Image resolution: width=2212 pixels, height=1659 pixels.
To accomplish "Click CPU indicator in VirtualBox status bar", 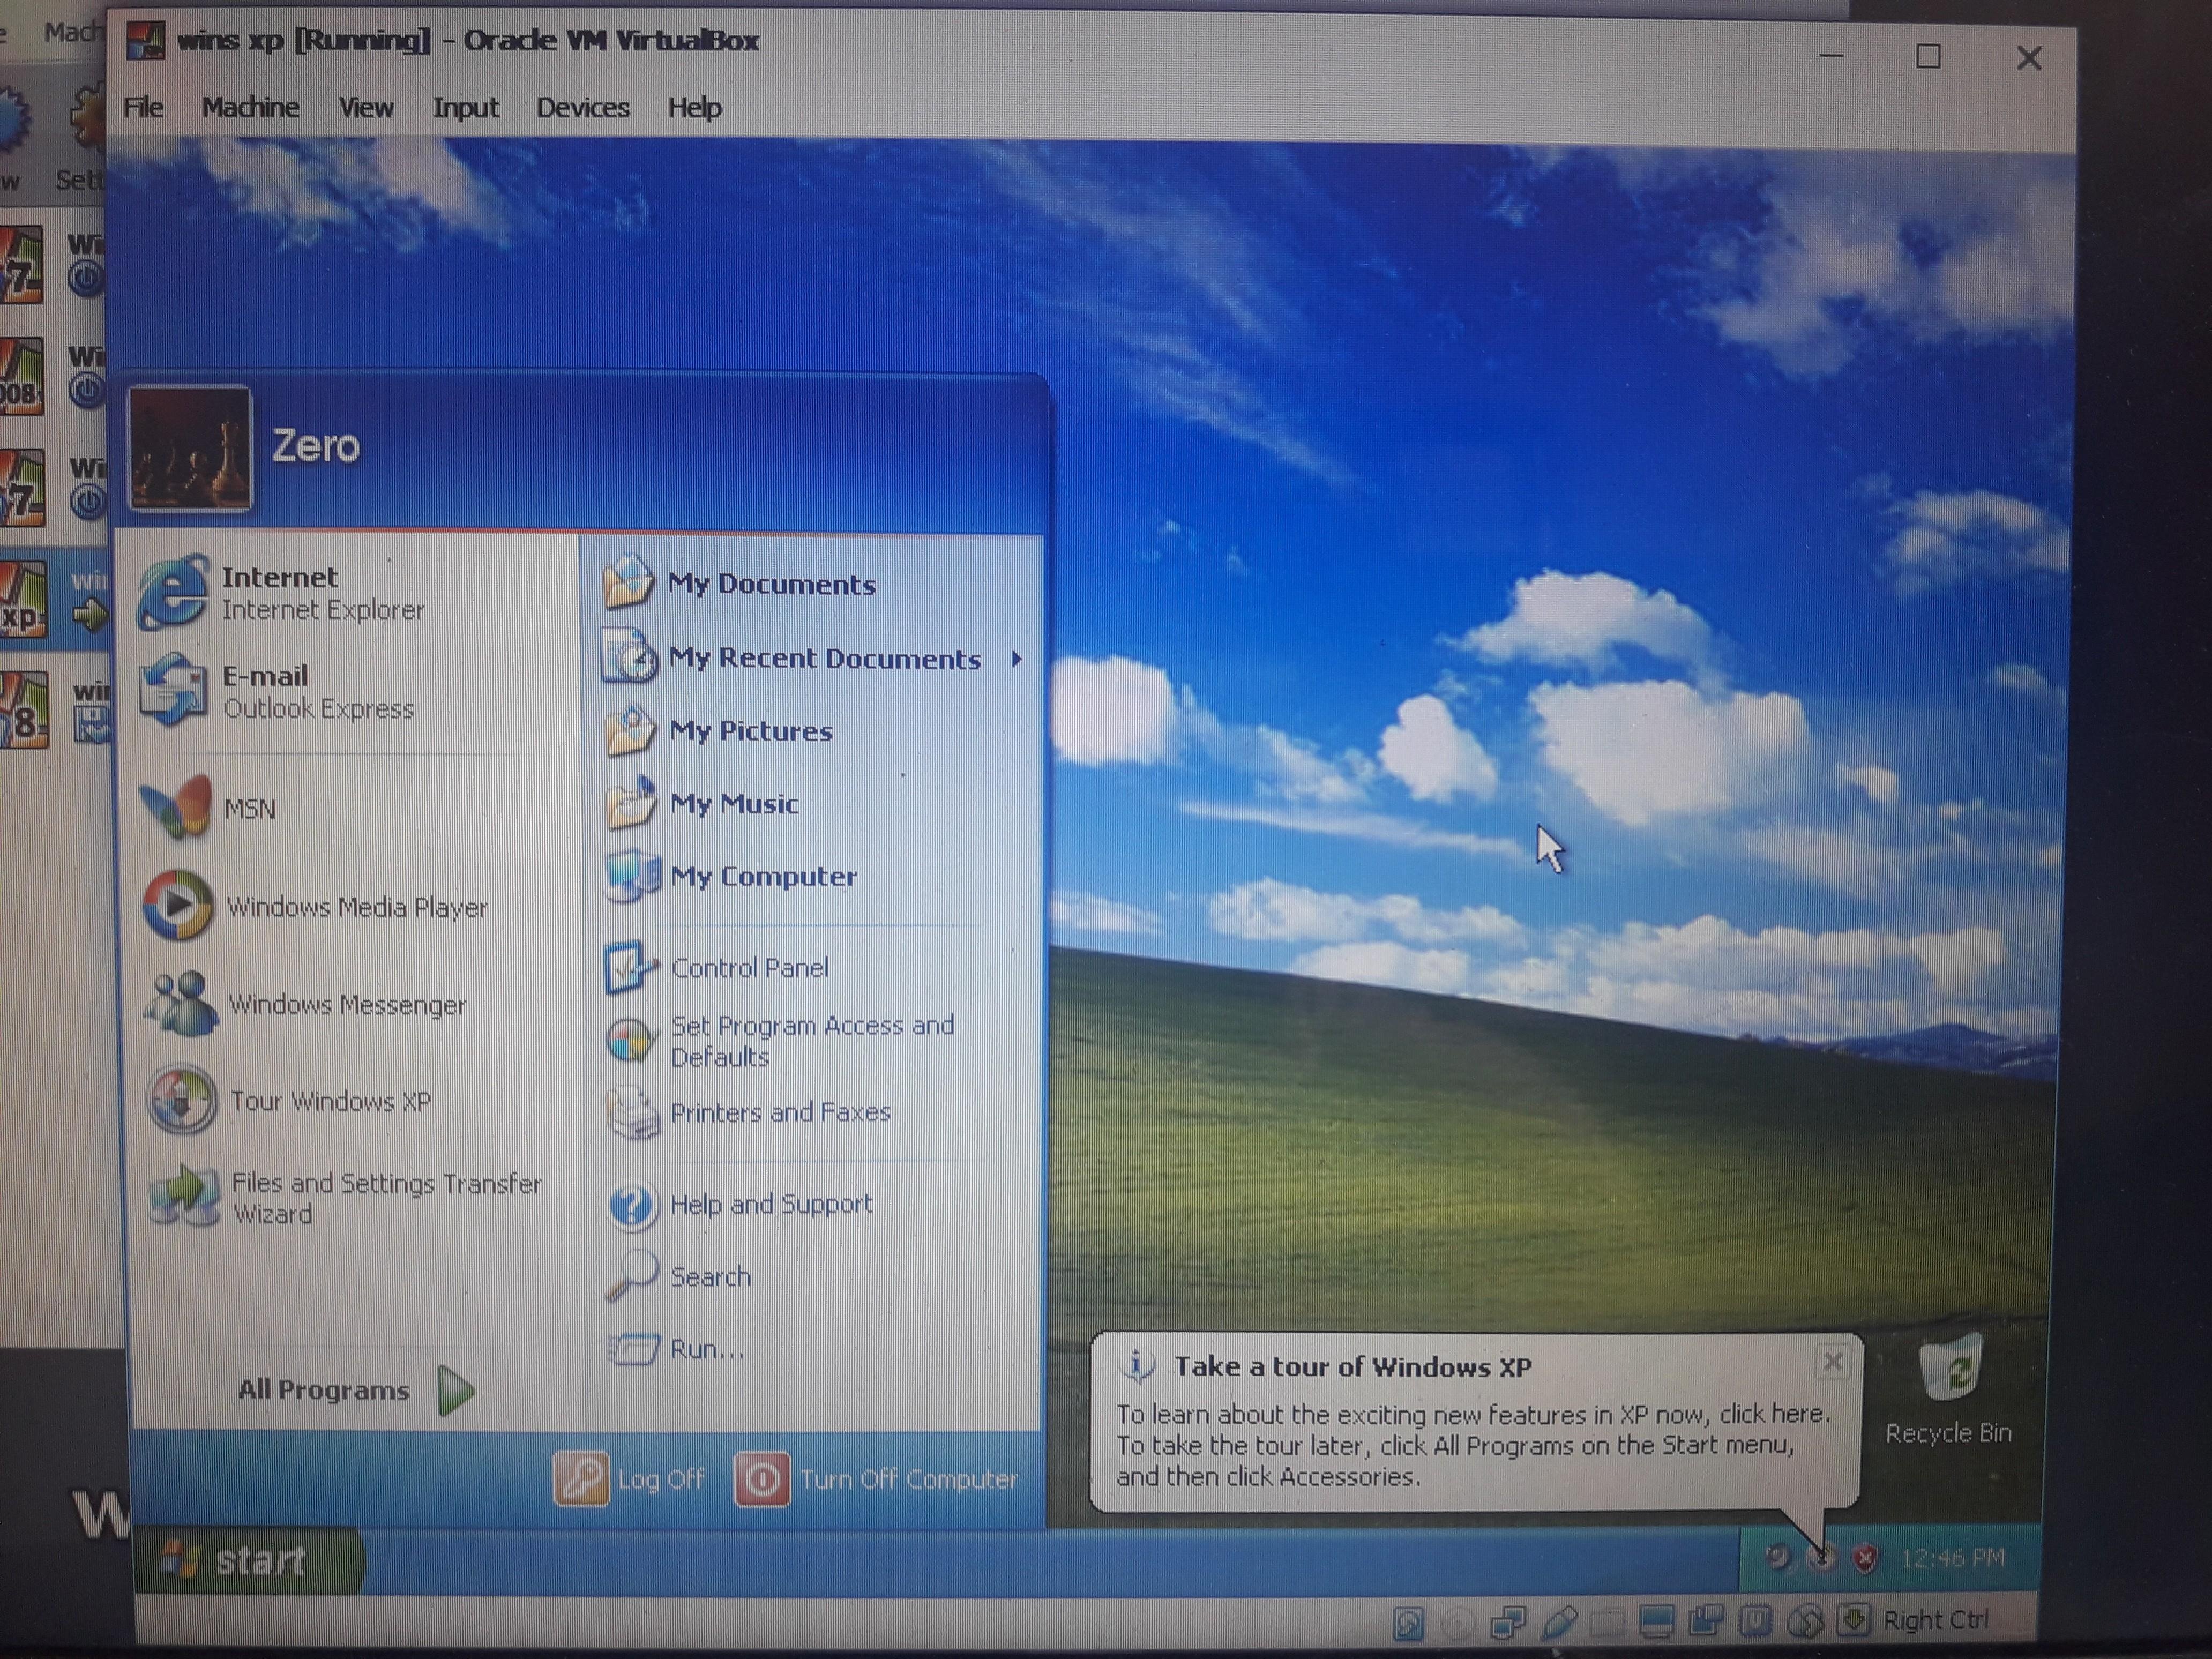I will [1755, 1621].
